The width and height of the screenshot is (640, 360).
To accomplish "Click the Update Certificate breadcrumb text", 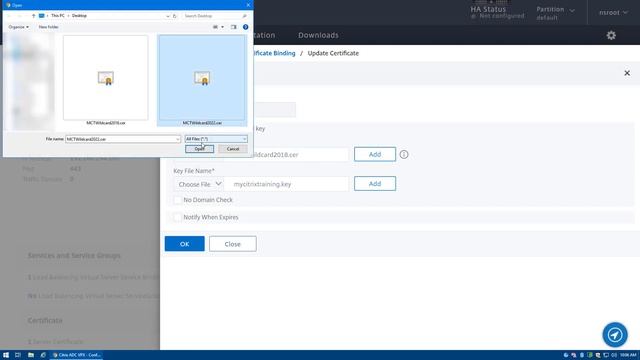I will tap(333, 53).
